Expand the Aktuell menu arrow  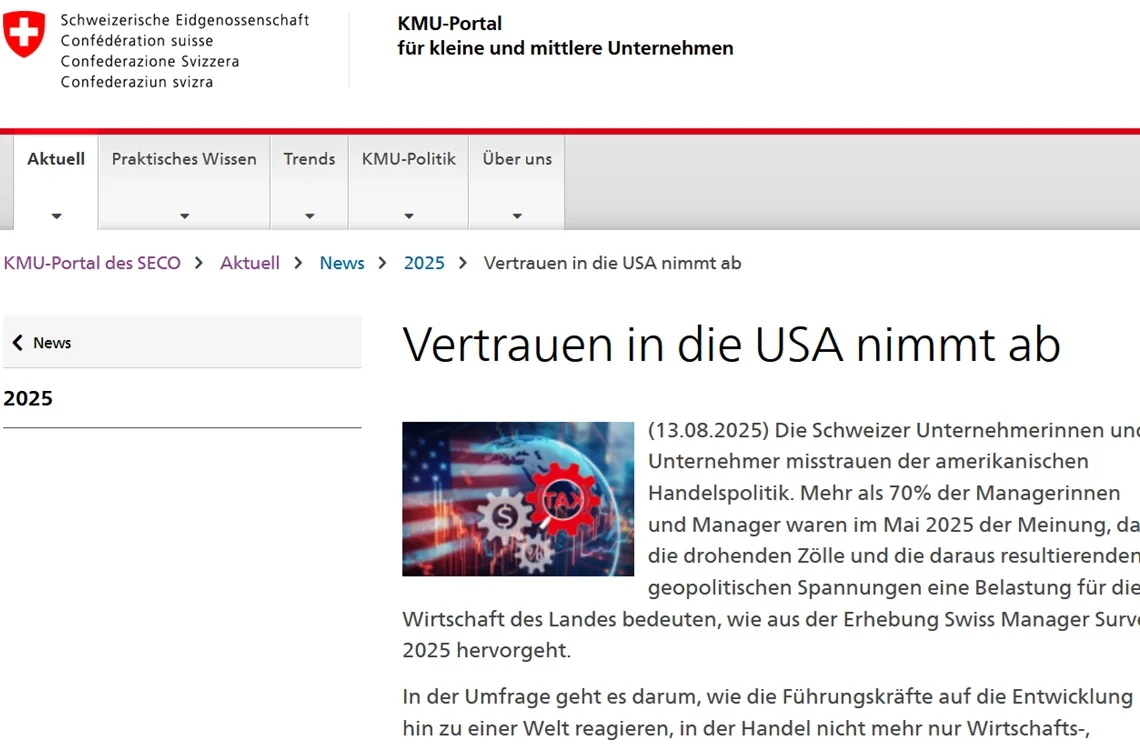coord(56,216)
